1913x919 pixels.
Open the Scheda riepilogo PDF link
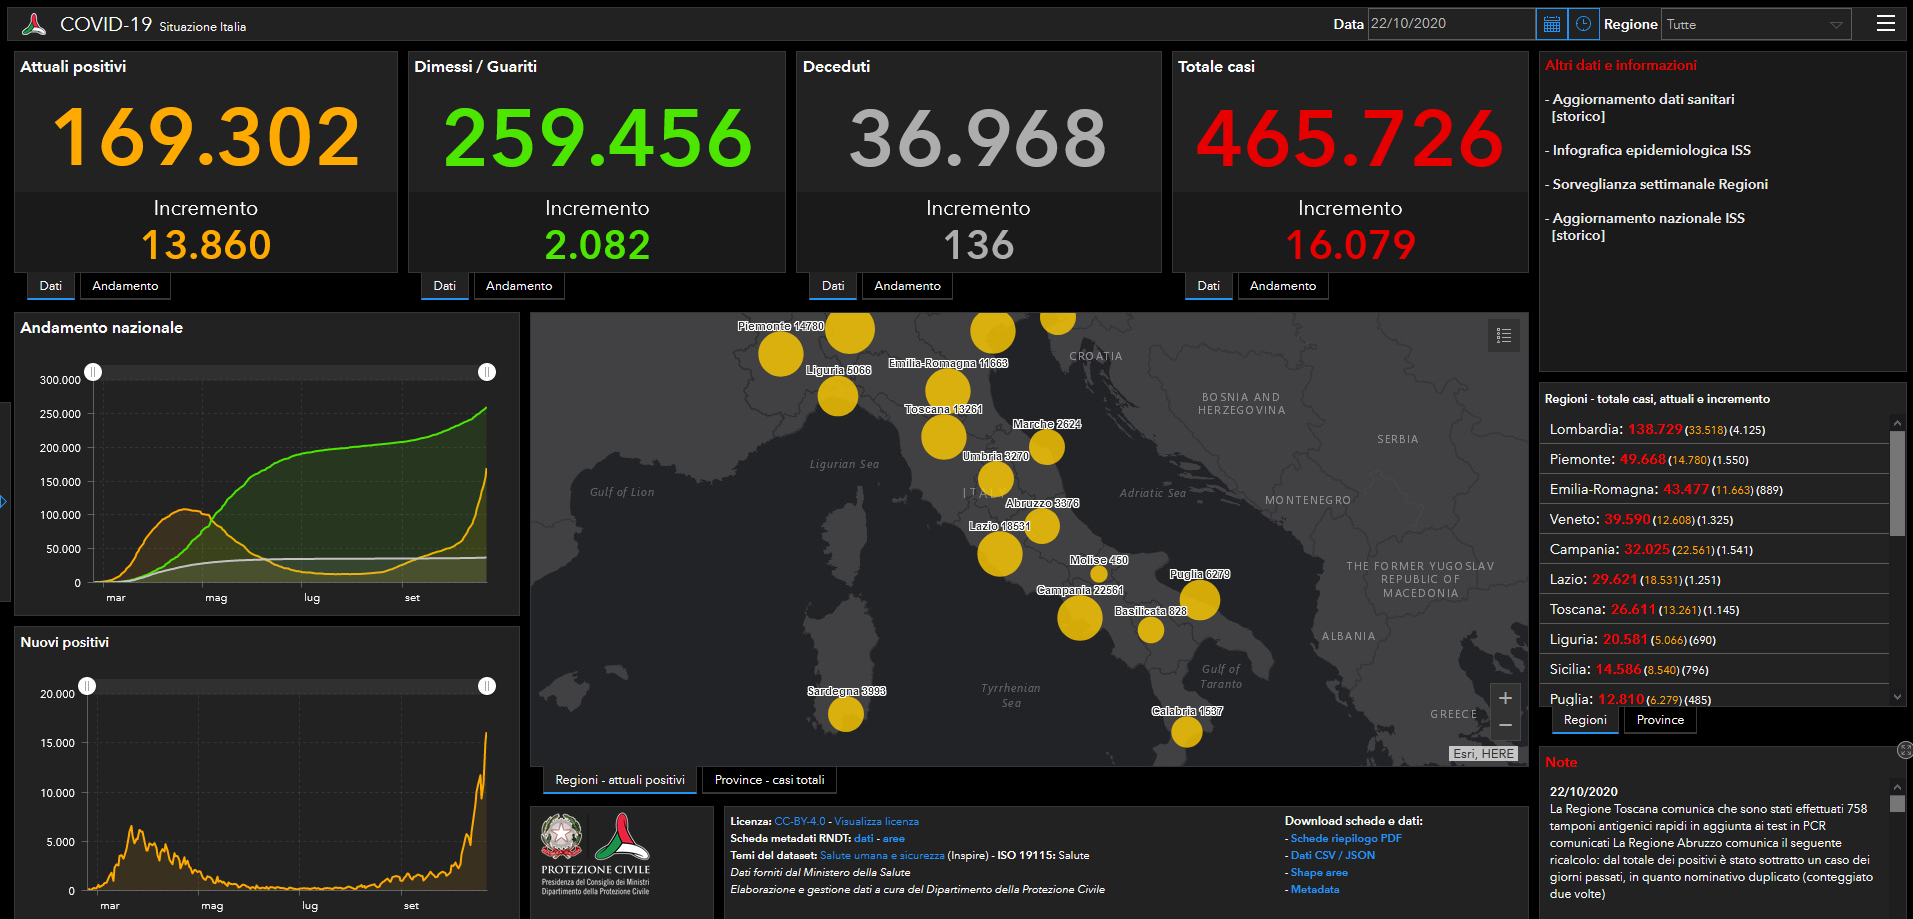pos(1345,838)
